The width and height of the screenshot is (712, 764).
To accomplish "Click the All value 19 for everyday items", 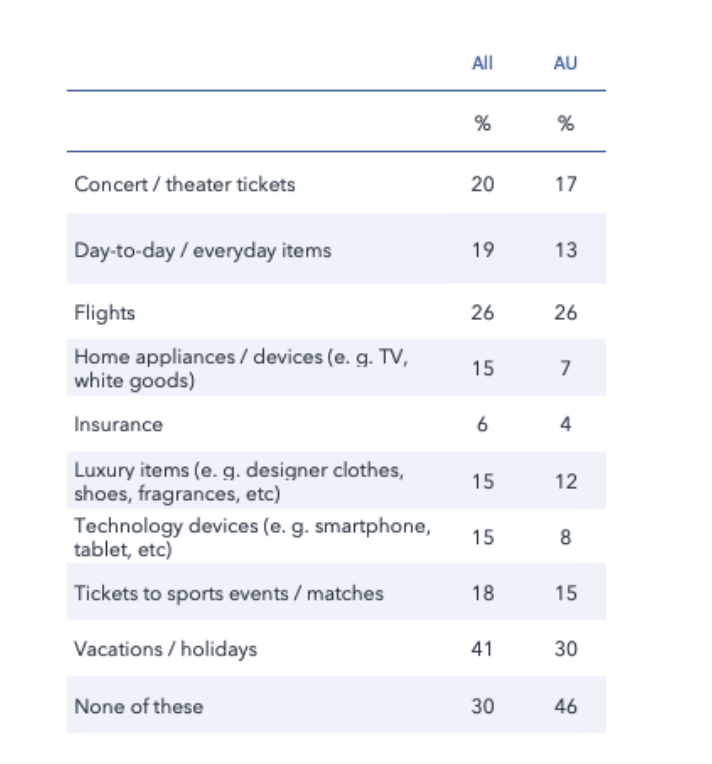I will tap(482, 250).
